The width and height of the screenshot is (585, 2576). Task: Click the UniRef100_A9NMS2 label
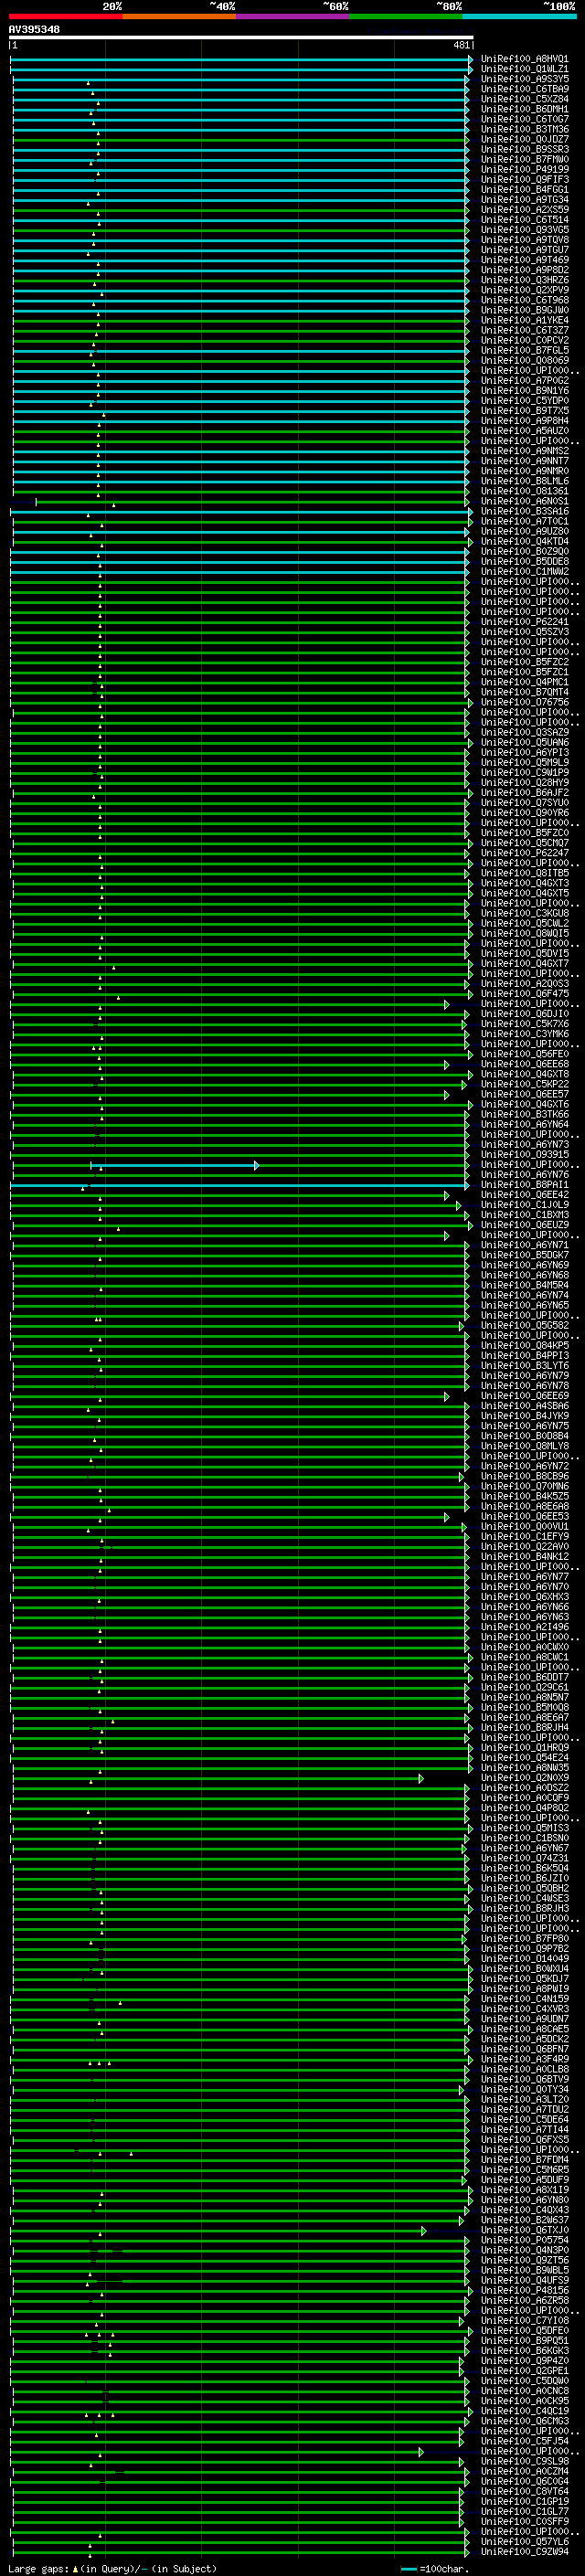[525, 451]
